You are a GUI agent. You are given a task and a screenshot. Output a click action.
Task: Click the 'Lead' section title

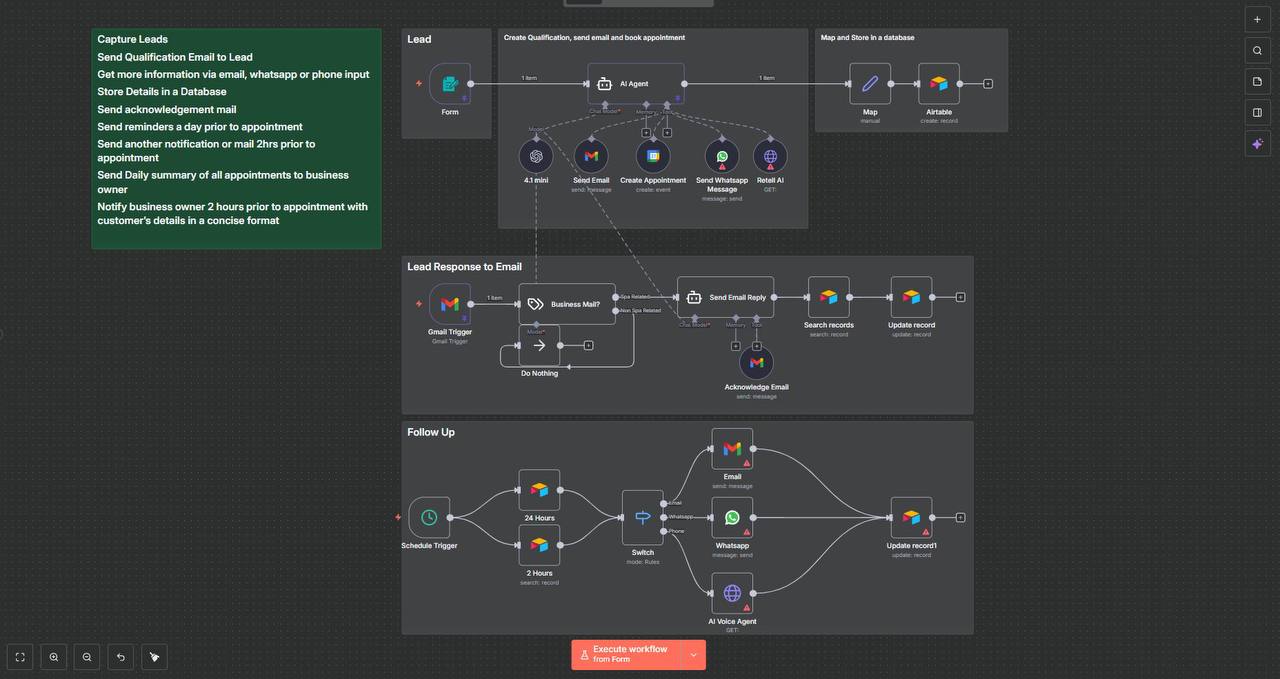419,39
